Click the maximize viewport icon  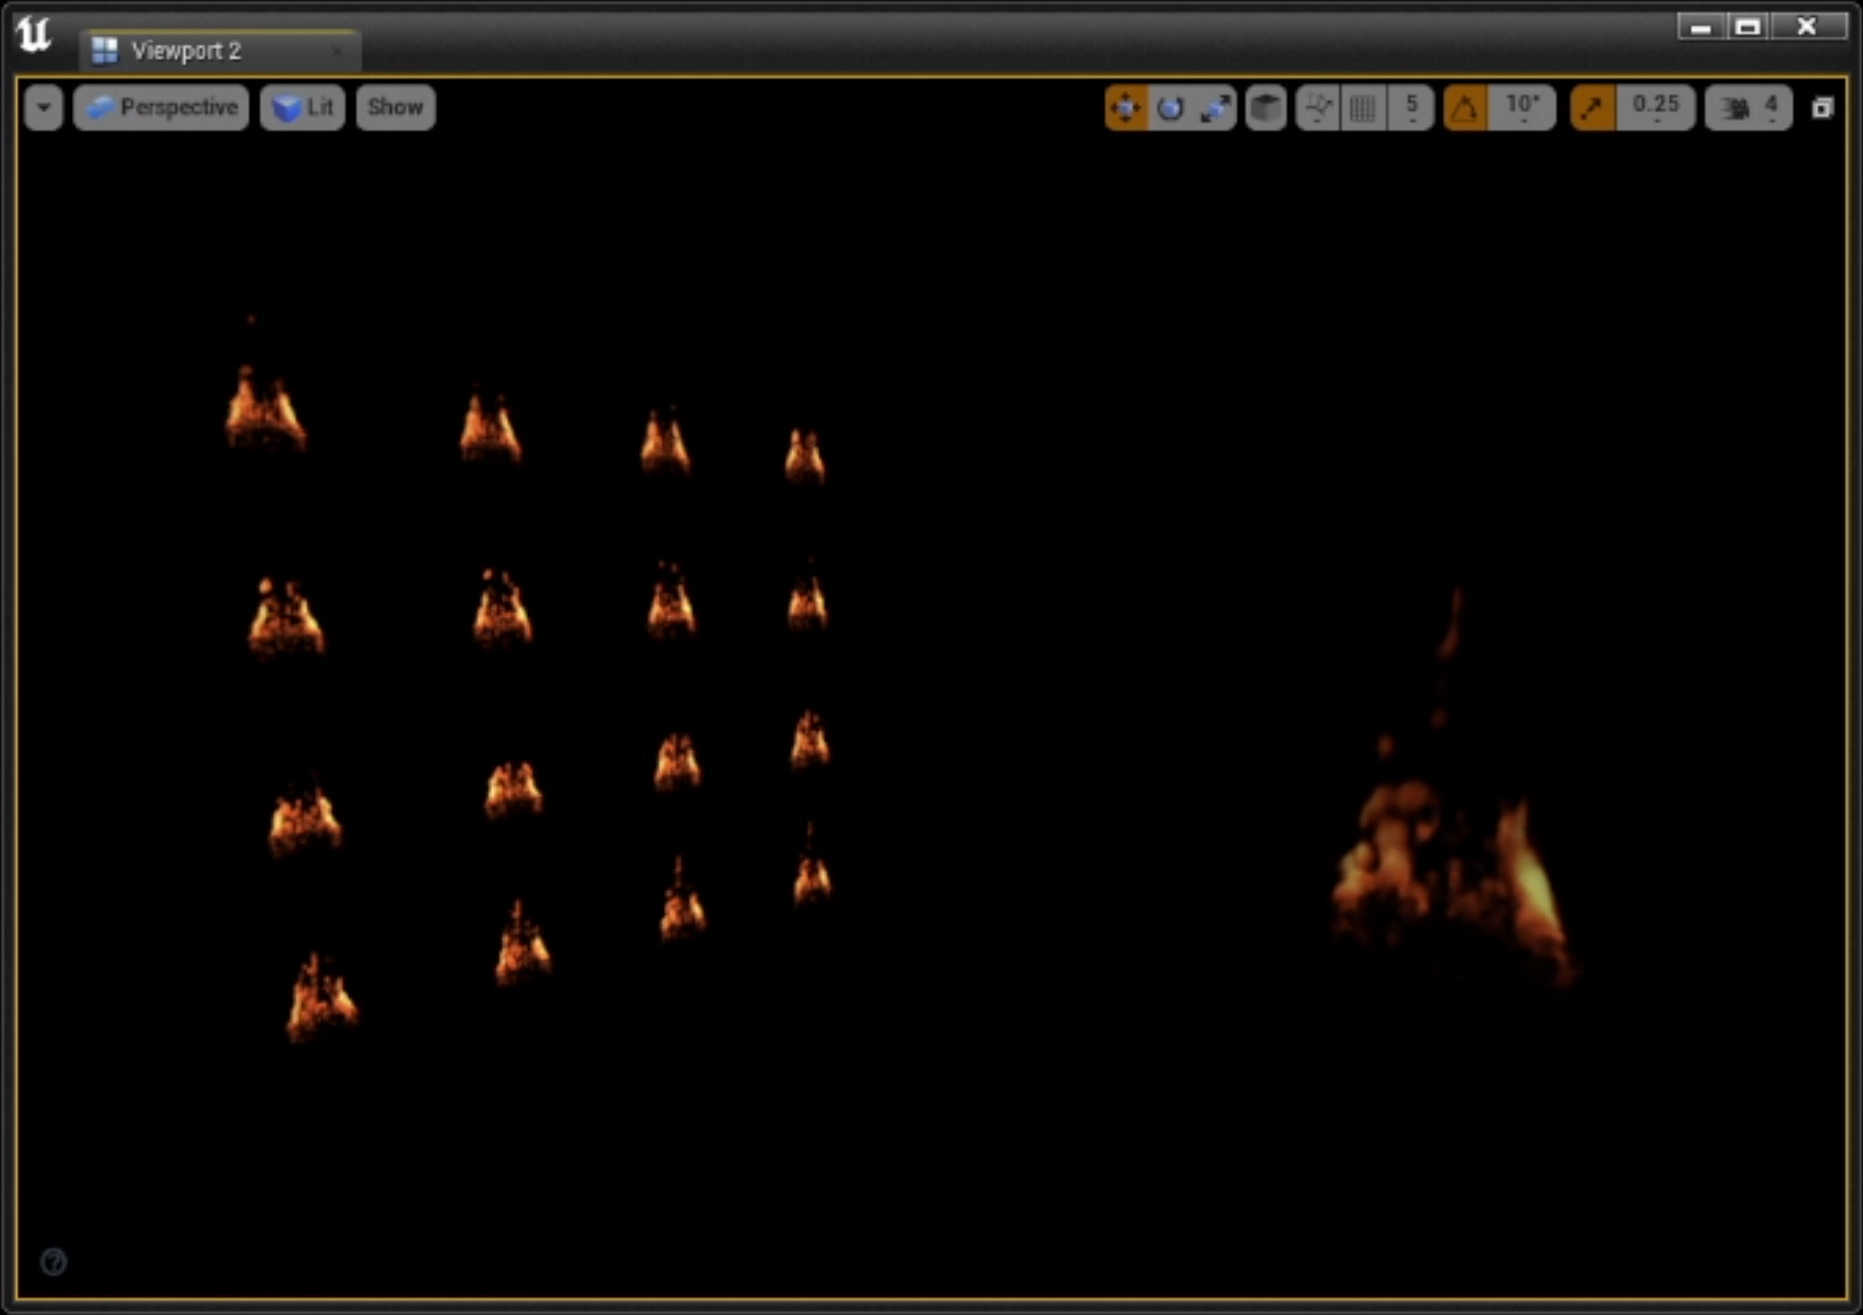(x=1822, y=108)
